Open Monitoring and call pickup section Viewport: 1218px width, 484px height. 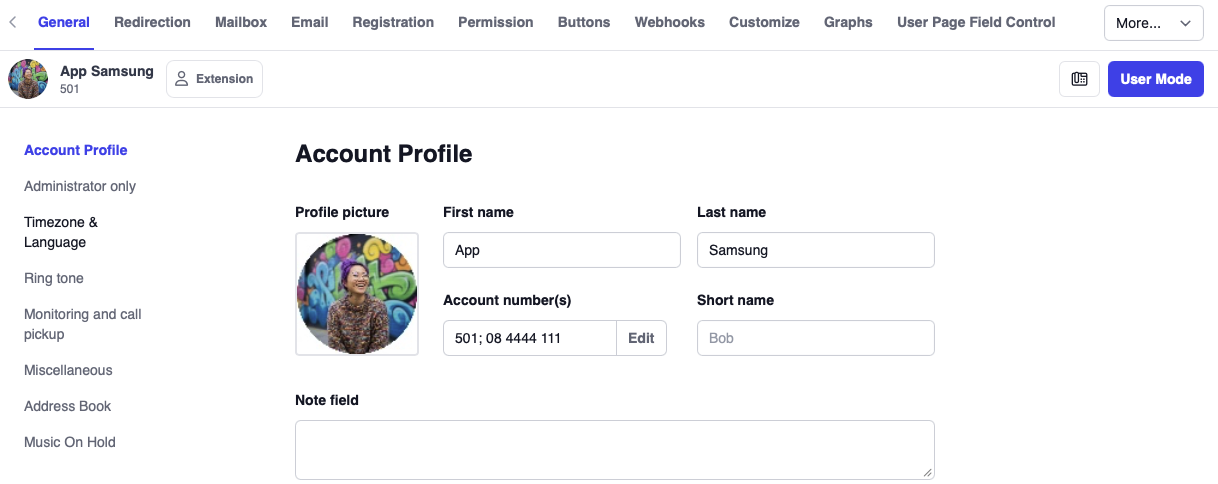click(x=83, y=324)
